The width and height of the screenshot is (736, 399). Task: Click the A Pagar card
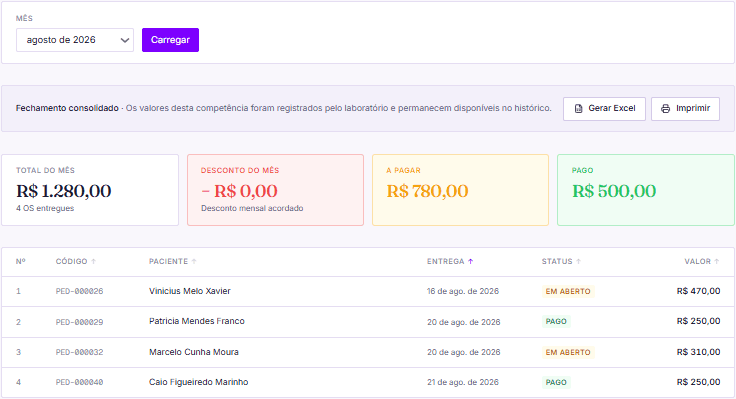pos(460,190)
